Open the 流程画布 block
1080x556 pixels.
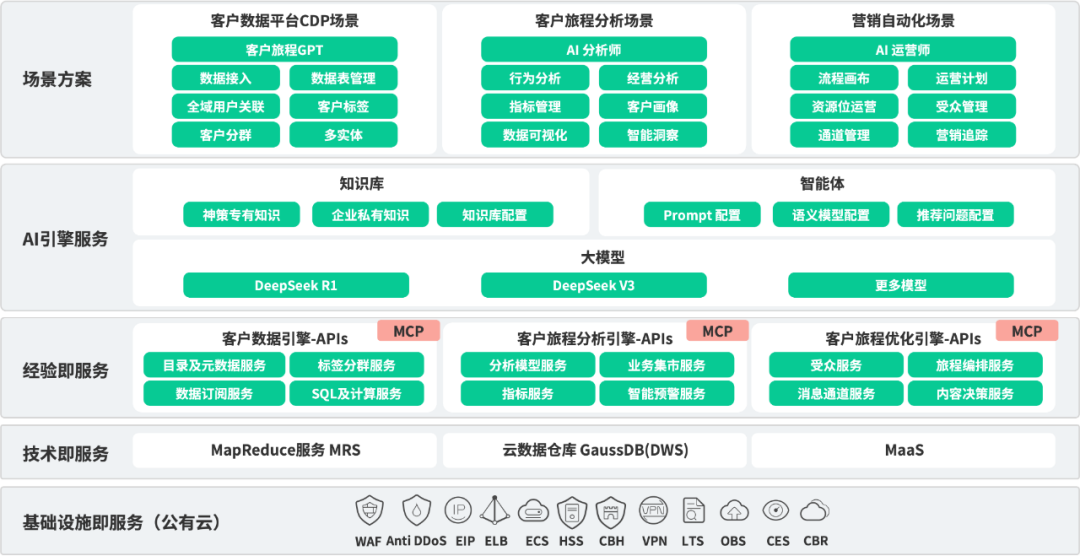click(x=844, y=78)
